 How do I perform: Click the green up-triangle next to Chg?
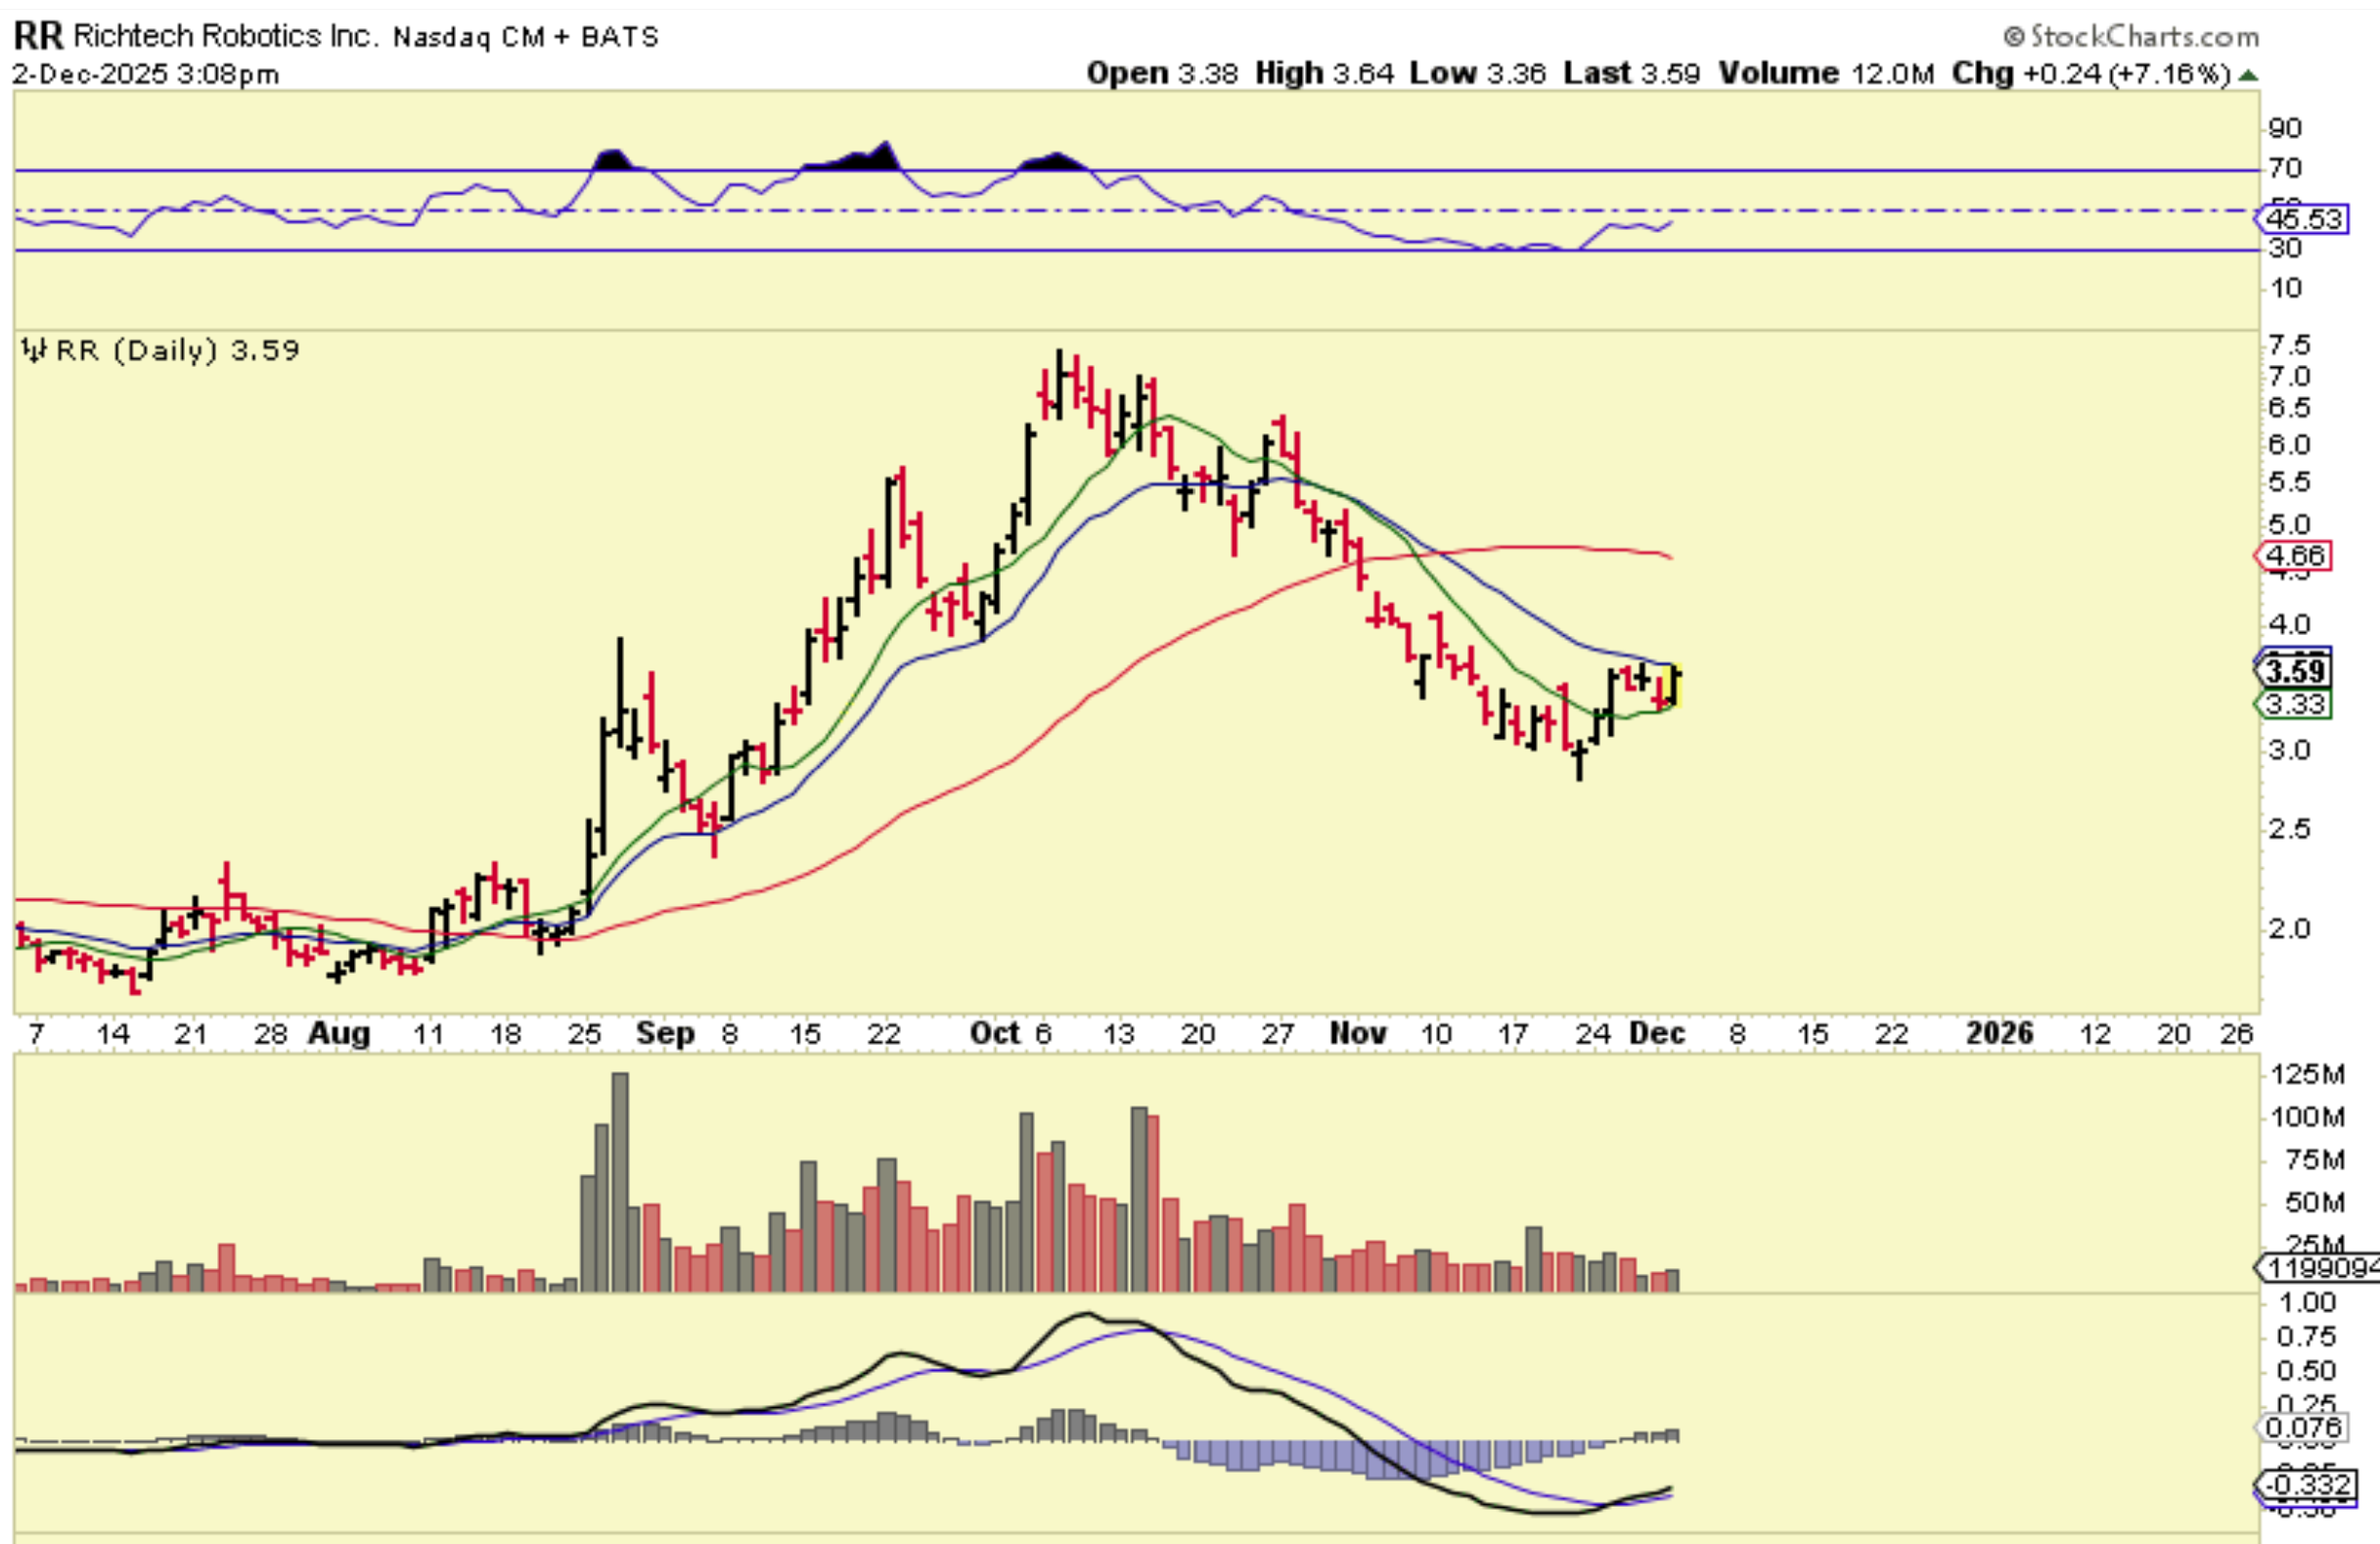(x=2249, y=75)
